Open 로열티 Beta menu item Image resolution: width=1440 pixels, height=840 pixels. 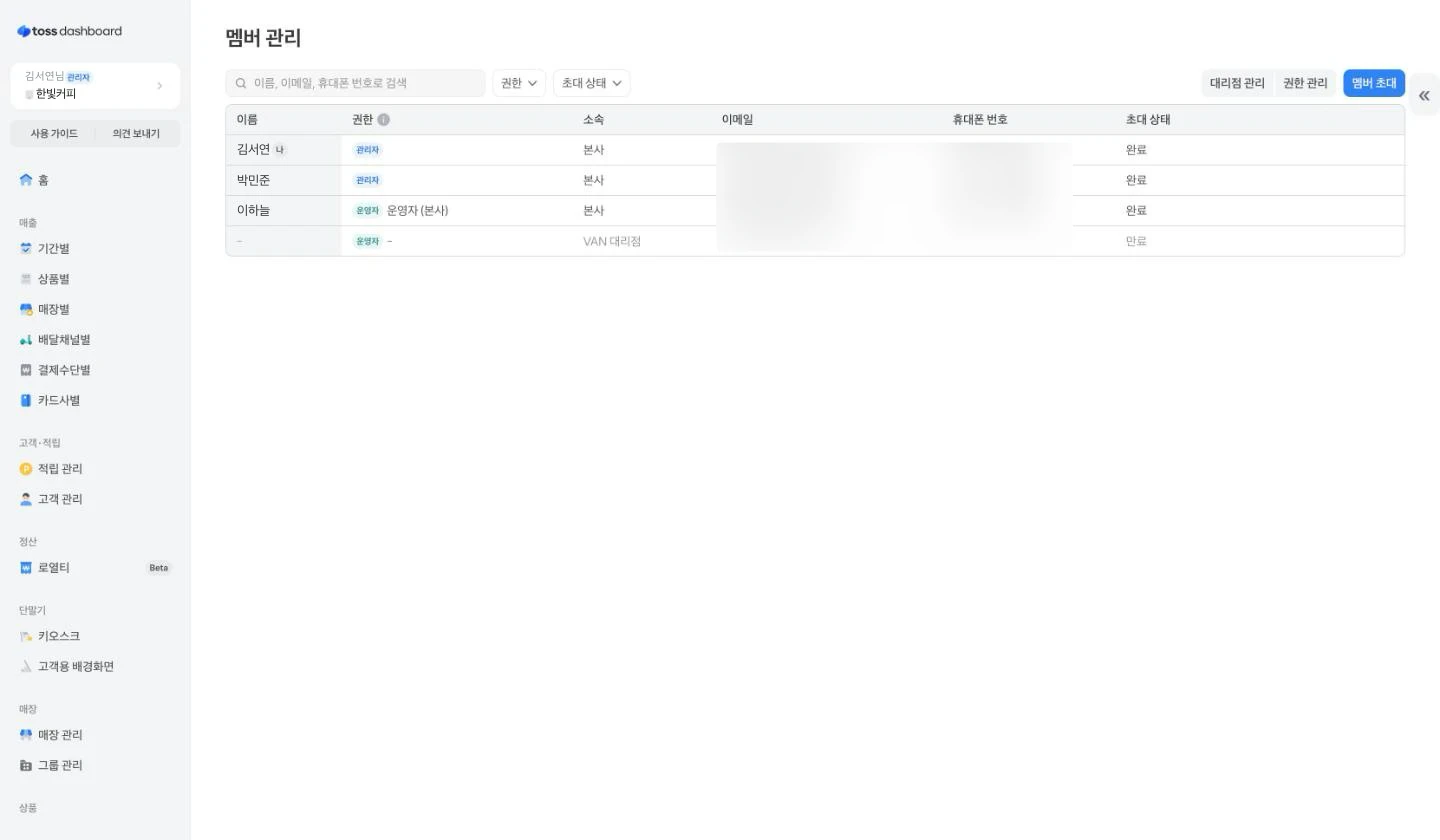95,568
